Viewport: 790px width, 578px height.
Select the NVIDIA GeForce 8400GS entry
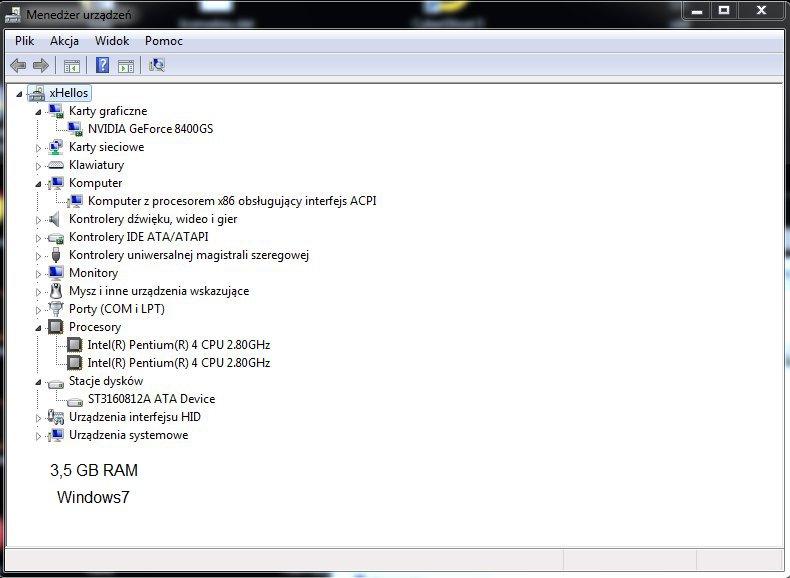(150, 129)
